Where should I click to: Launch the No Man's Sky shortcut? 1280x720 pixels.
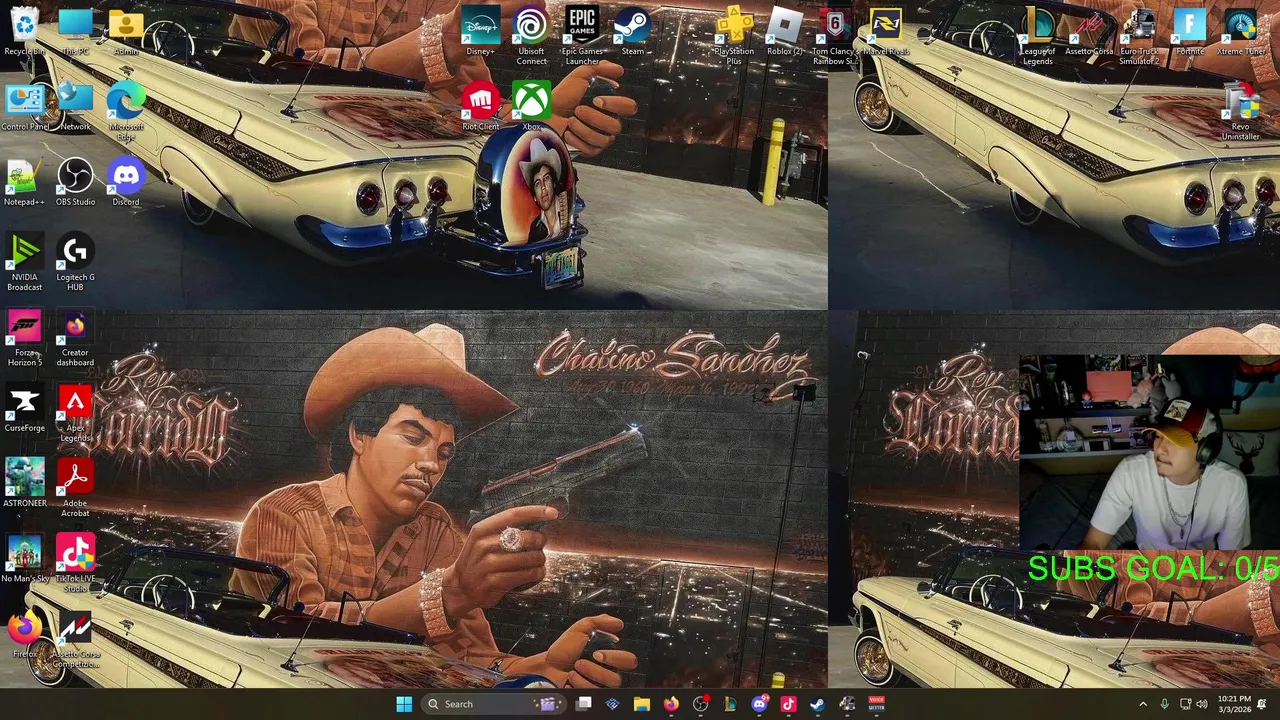click(24, 561)
